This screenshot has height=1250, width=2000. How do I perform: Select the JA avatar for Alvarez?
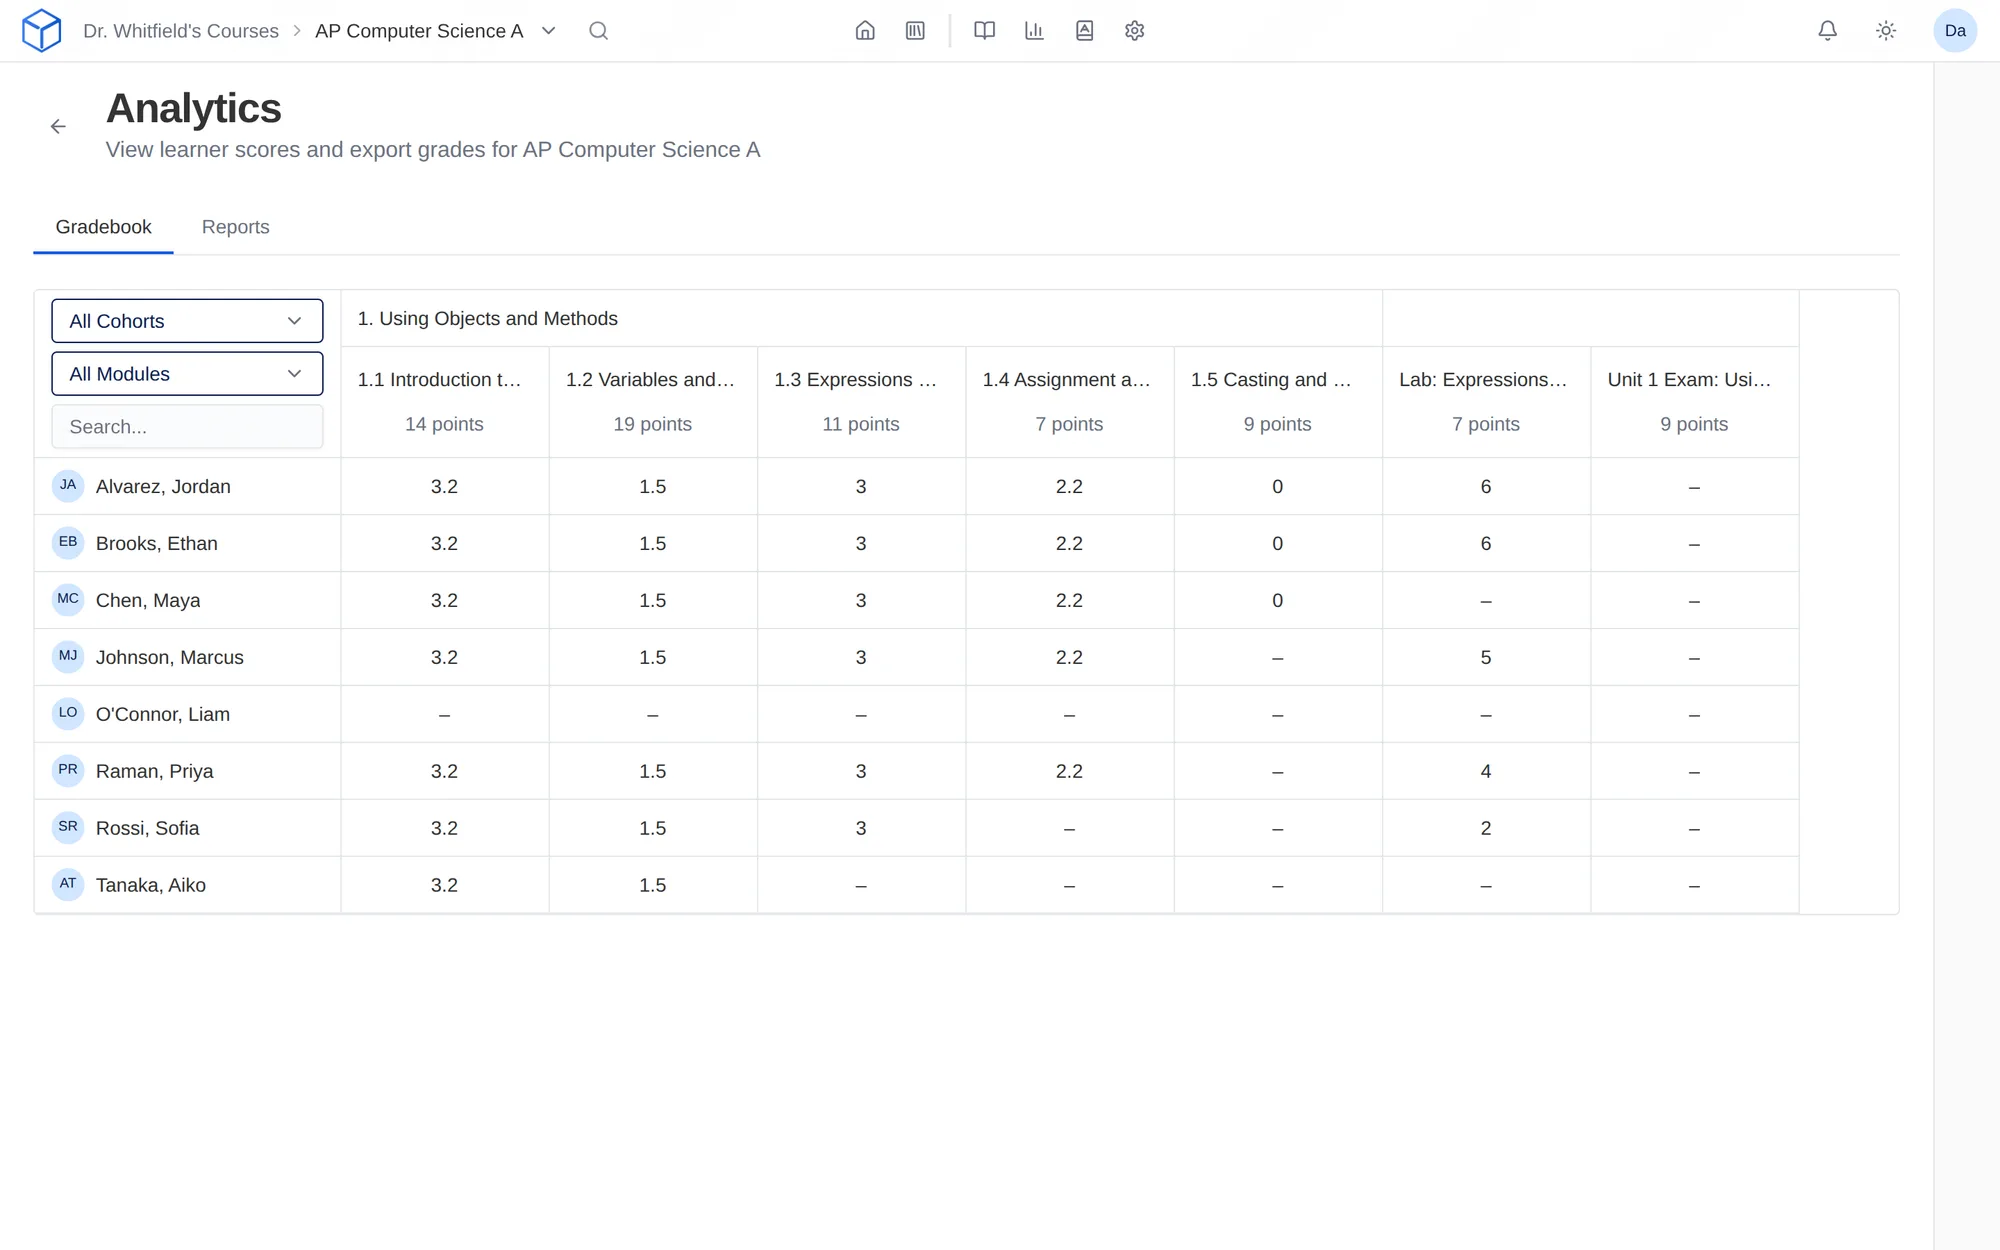(x=68, y=486)
